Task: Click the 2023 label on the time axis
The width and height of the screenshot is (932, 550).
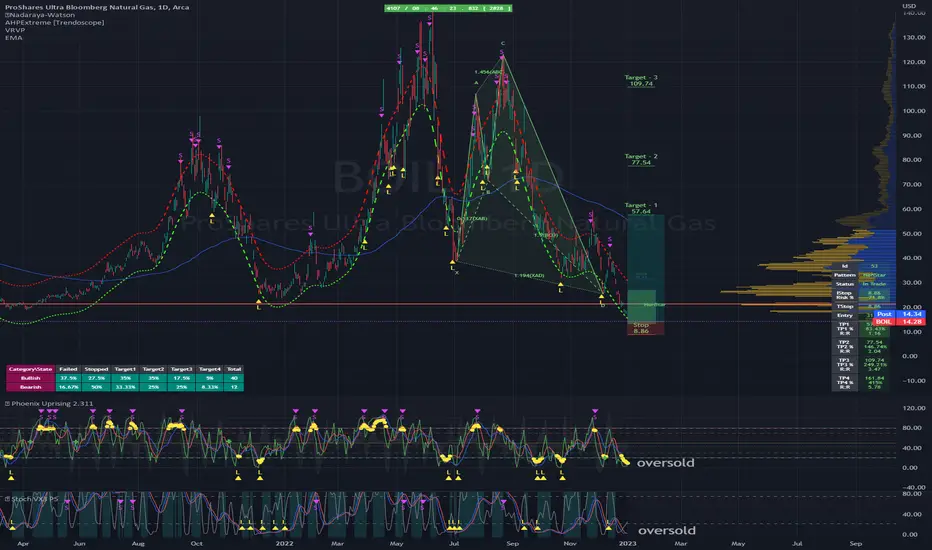Action: point(628,543)
